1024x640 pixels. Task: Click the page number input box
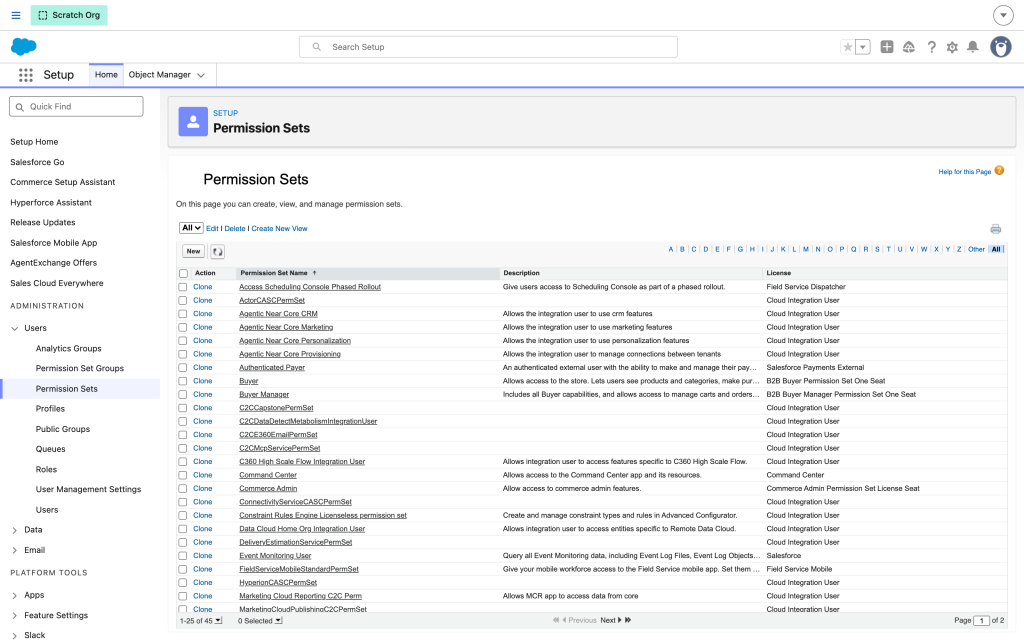tap(981, 620)
